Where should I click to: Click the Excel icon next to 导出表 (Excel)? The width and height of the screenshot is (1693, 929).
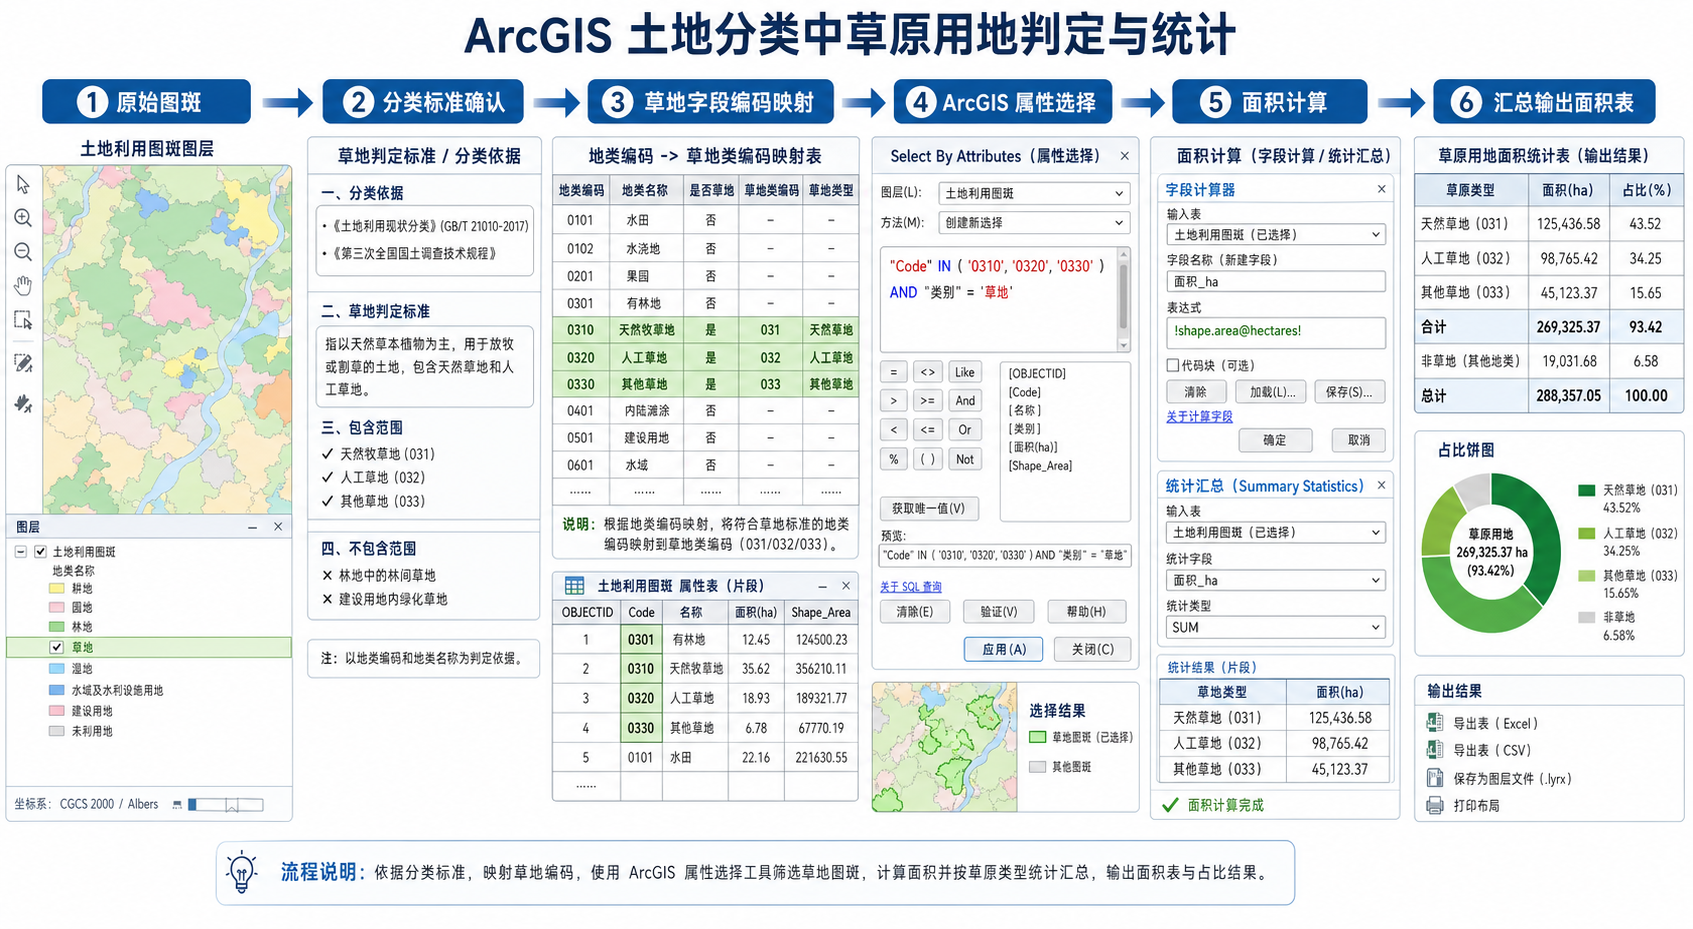pyautogui.click(x=1435, y=723)
